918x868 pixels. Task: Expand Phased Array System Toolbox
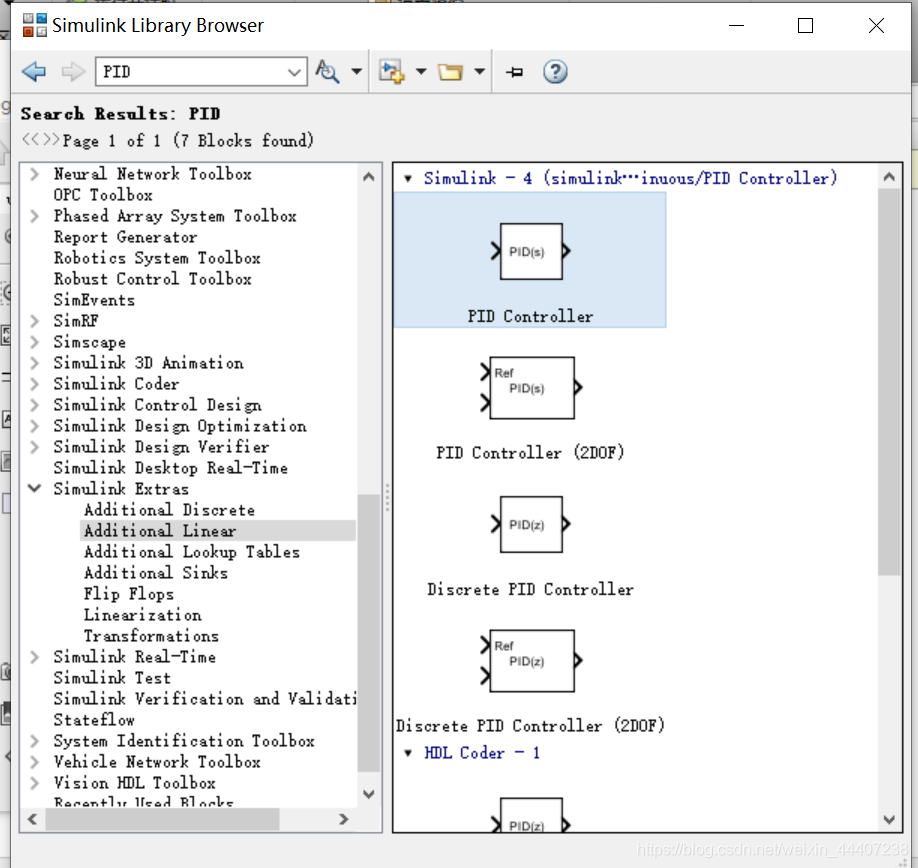pyautogui.click(x=35, y=216)
